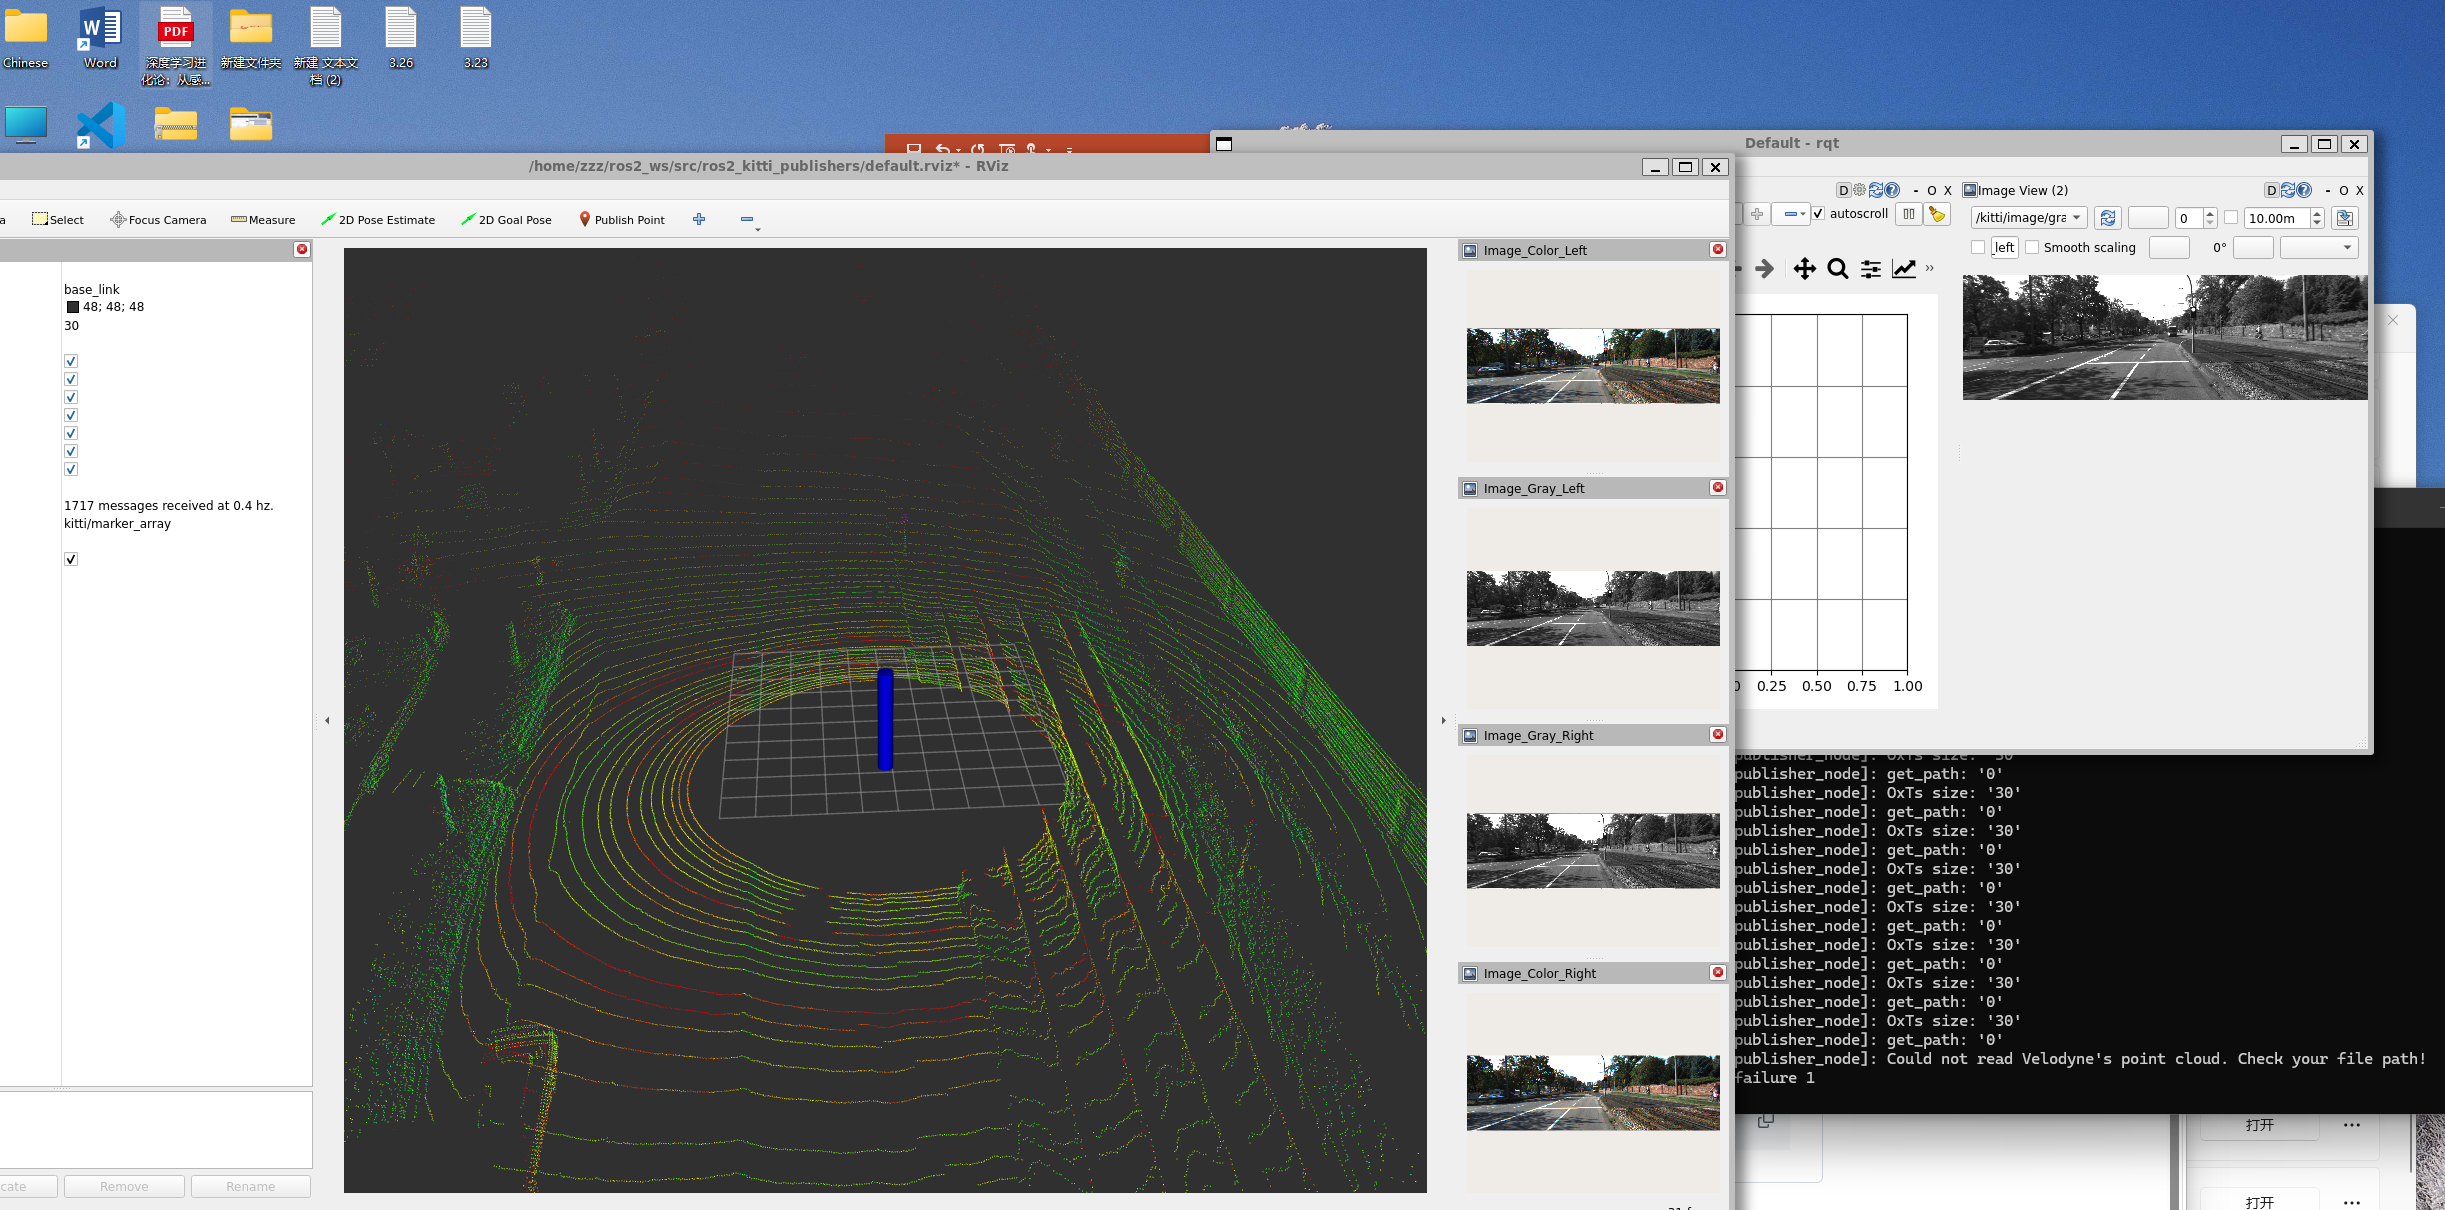Click the Rename button in the Displays panel
The image size is (2445, 1210).
tap(250, 1186)
